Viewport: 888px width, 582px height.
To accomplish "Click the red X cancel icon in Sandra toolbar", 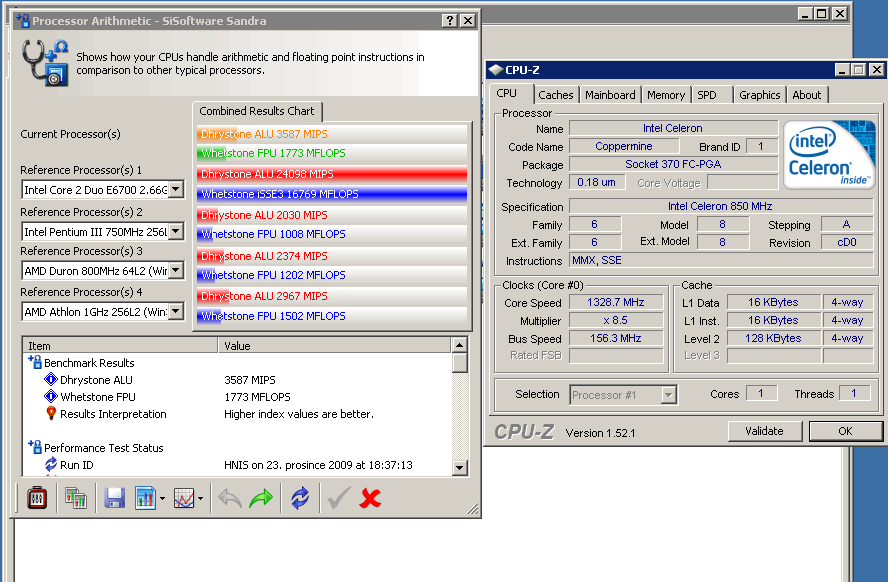I will point(370,497).
